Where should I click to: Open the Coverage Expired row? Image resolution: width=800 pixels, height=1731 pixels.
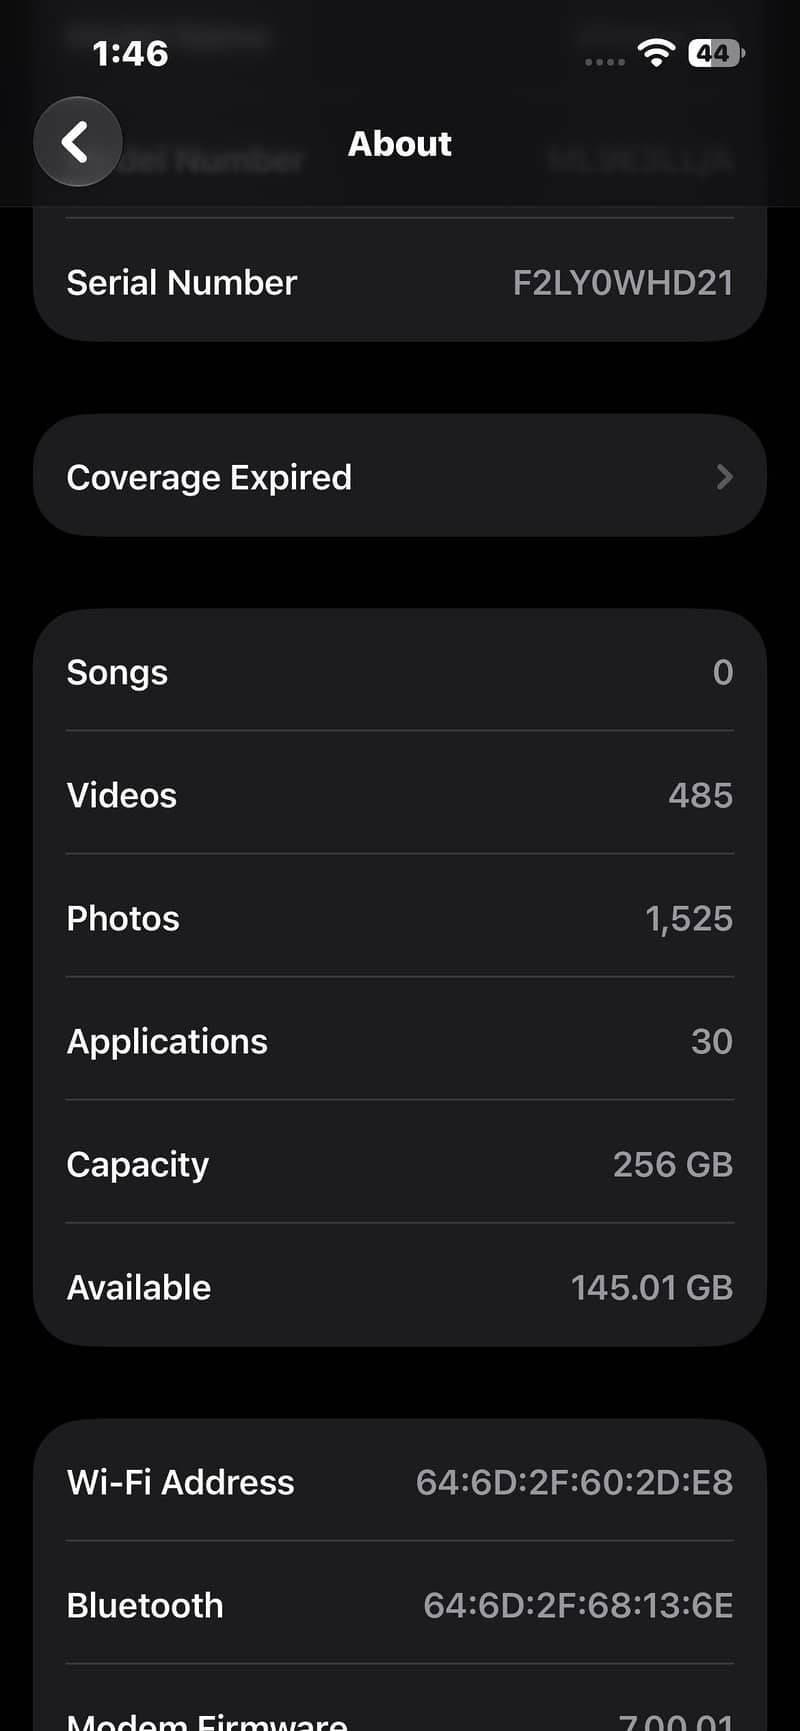(x=400, y=476)
